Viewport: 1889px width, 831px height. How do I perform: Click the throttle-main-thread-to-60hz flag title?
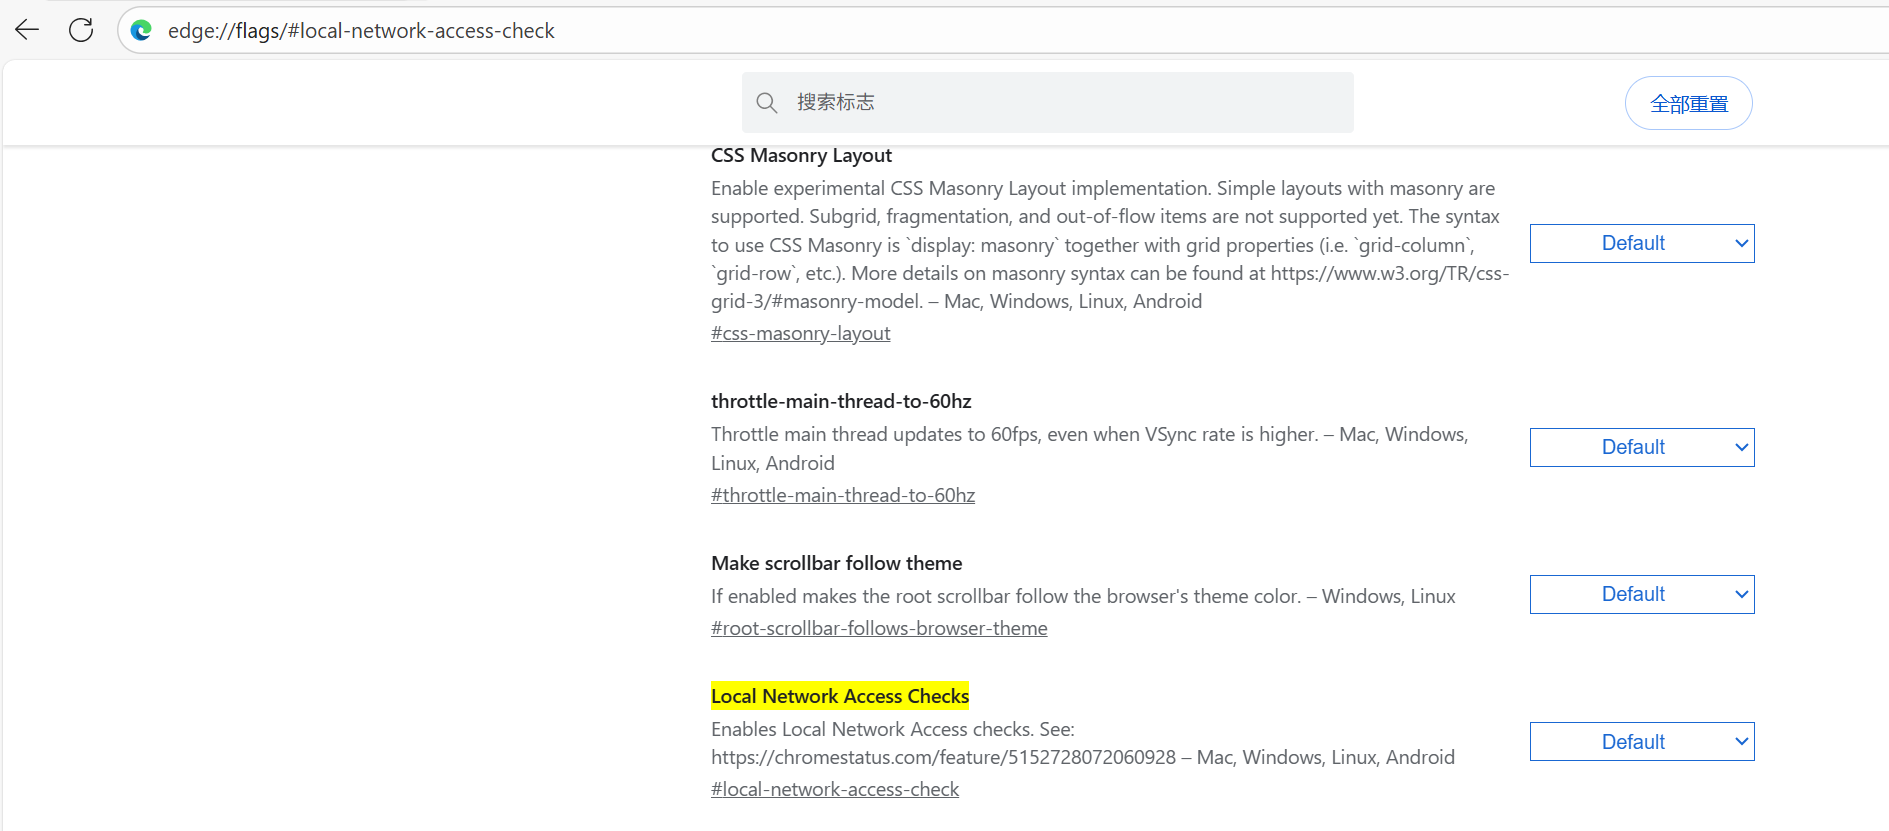point(841,401)
